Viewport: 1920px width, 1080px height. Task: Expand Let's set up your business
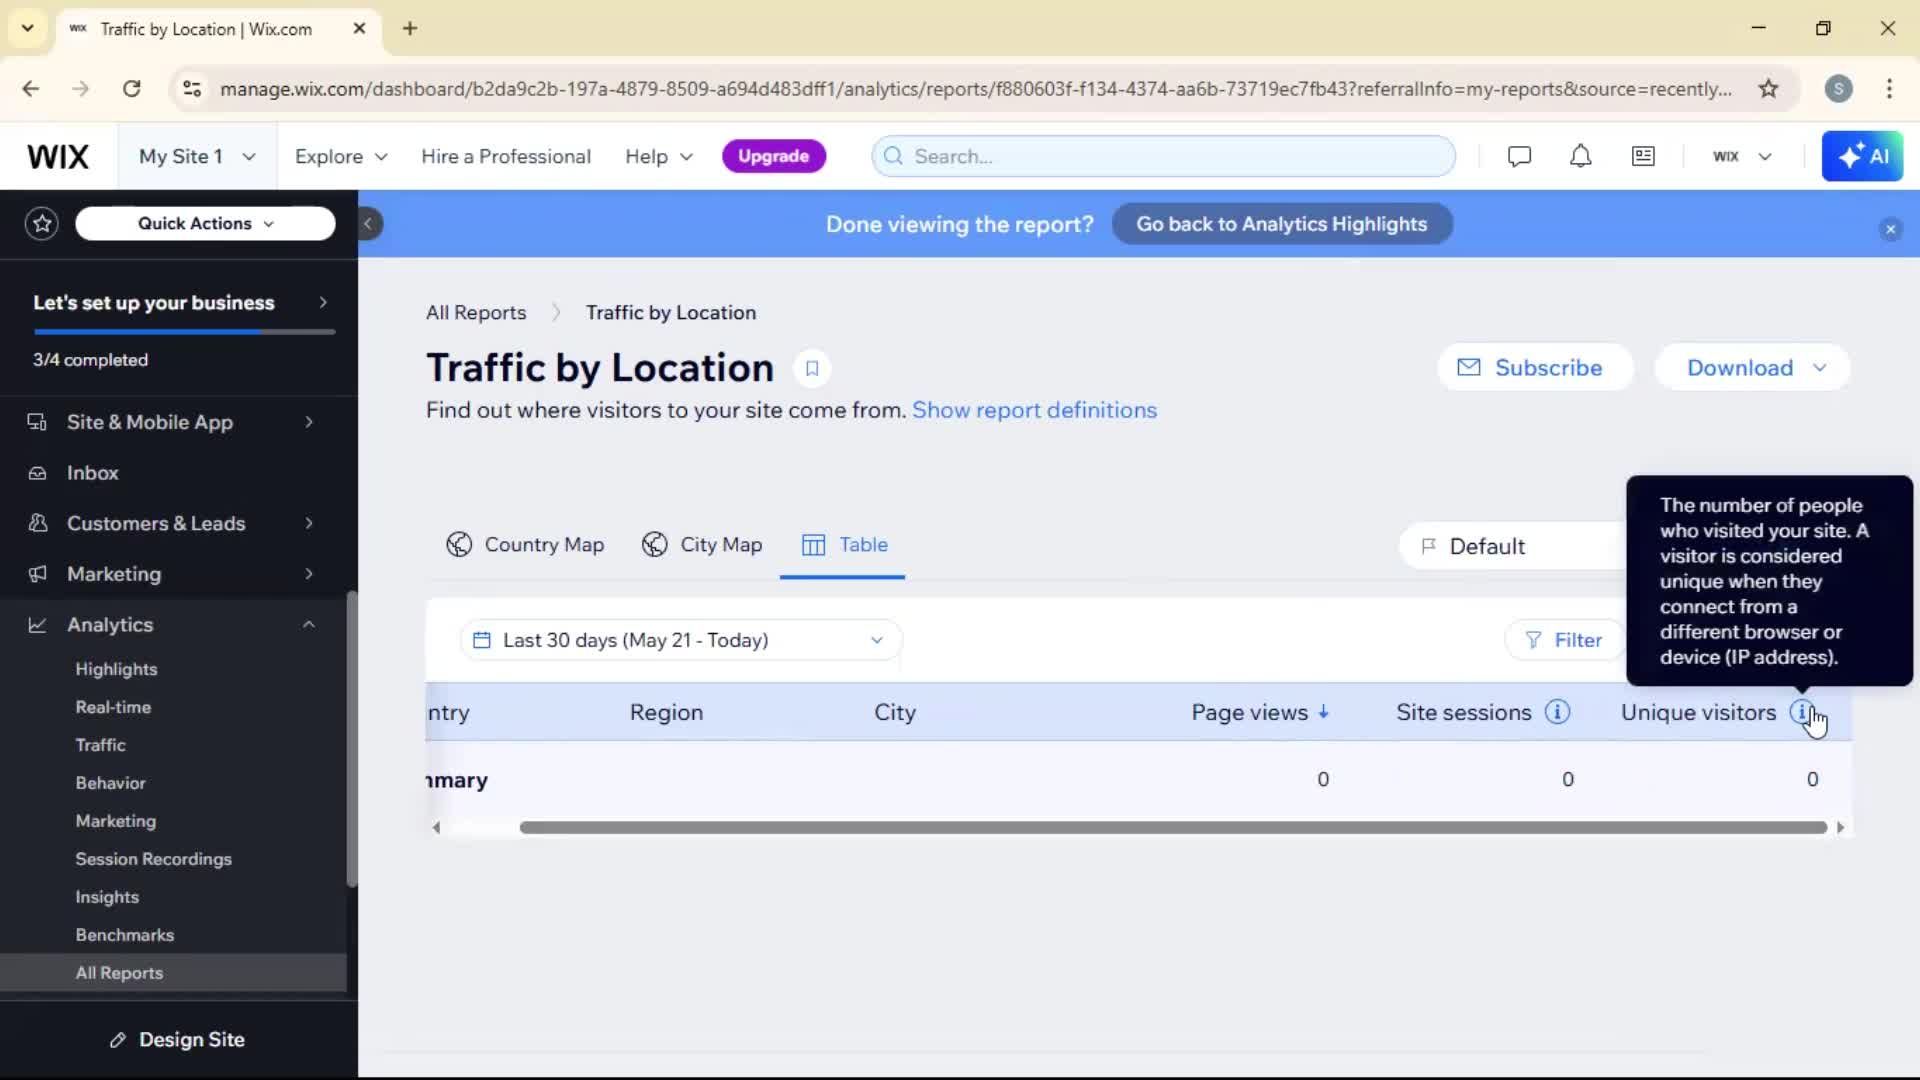point(180,302)
